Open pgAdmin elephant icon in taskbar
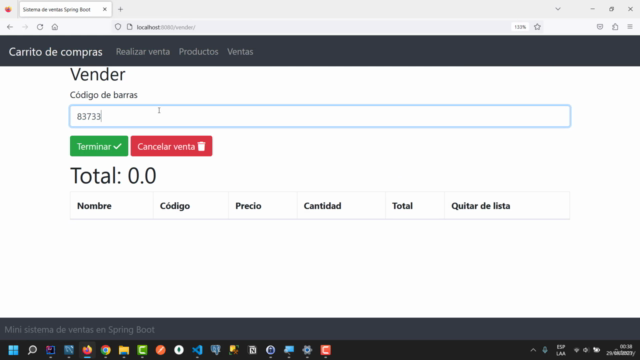This screenshot has height=360, width=640. tap(216, 350)
